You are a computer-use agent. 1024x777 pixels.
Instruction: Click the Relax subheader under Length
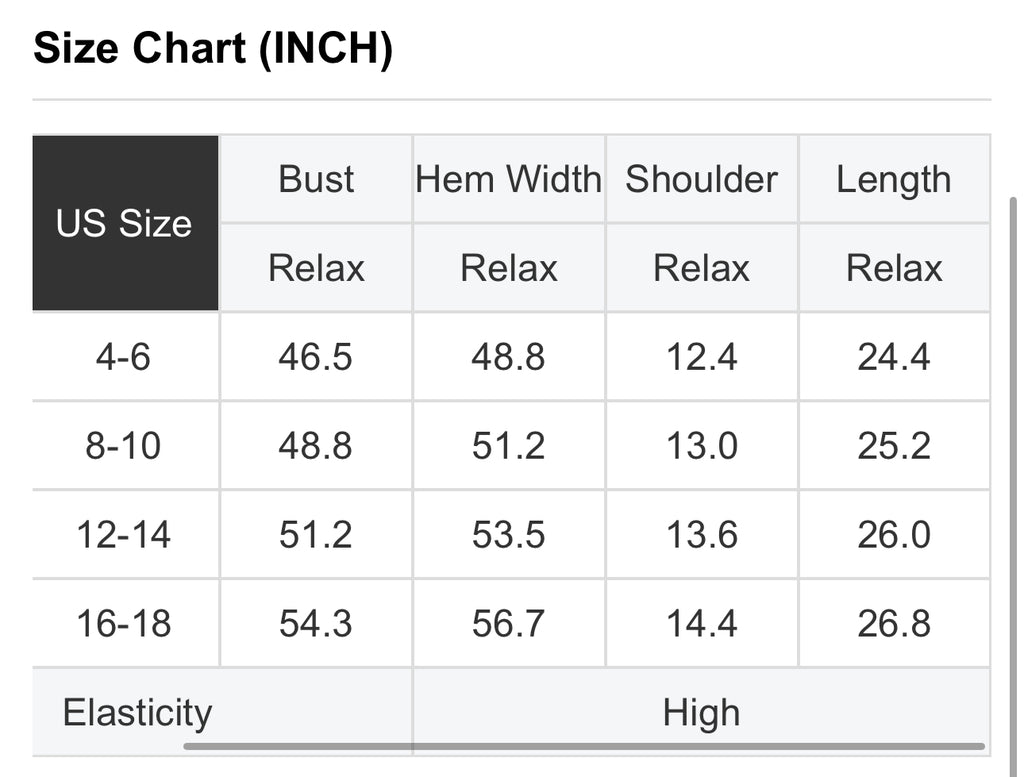(x=894, y=268)
